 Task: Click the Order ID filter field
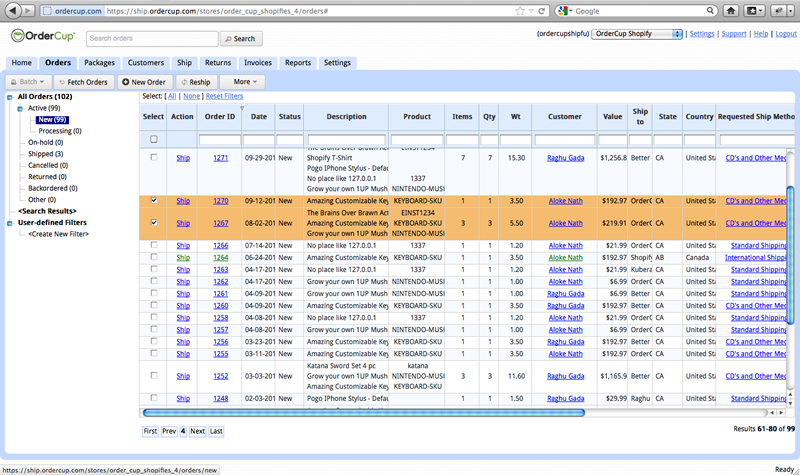tap(220, 140)
